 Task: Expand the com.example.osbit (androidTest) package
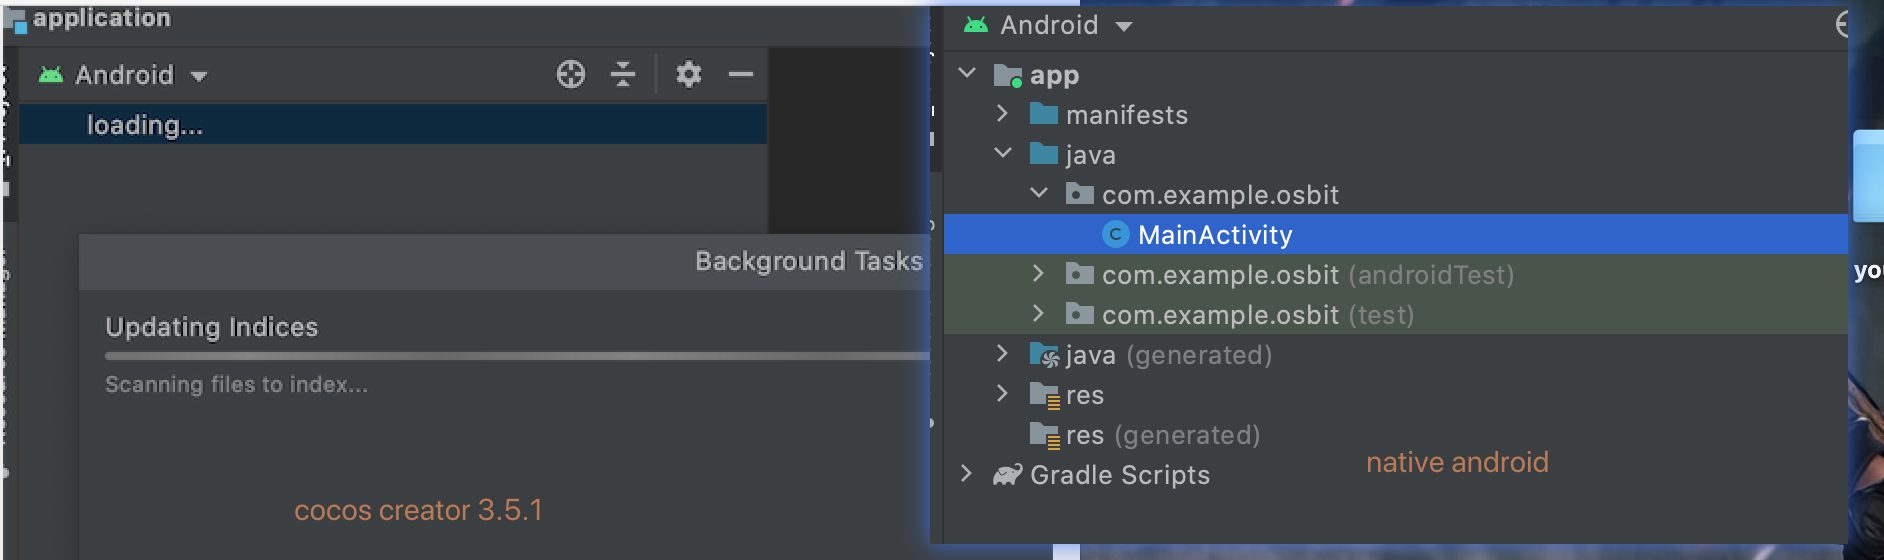1038,274
